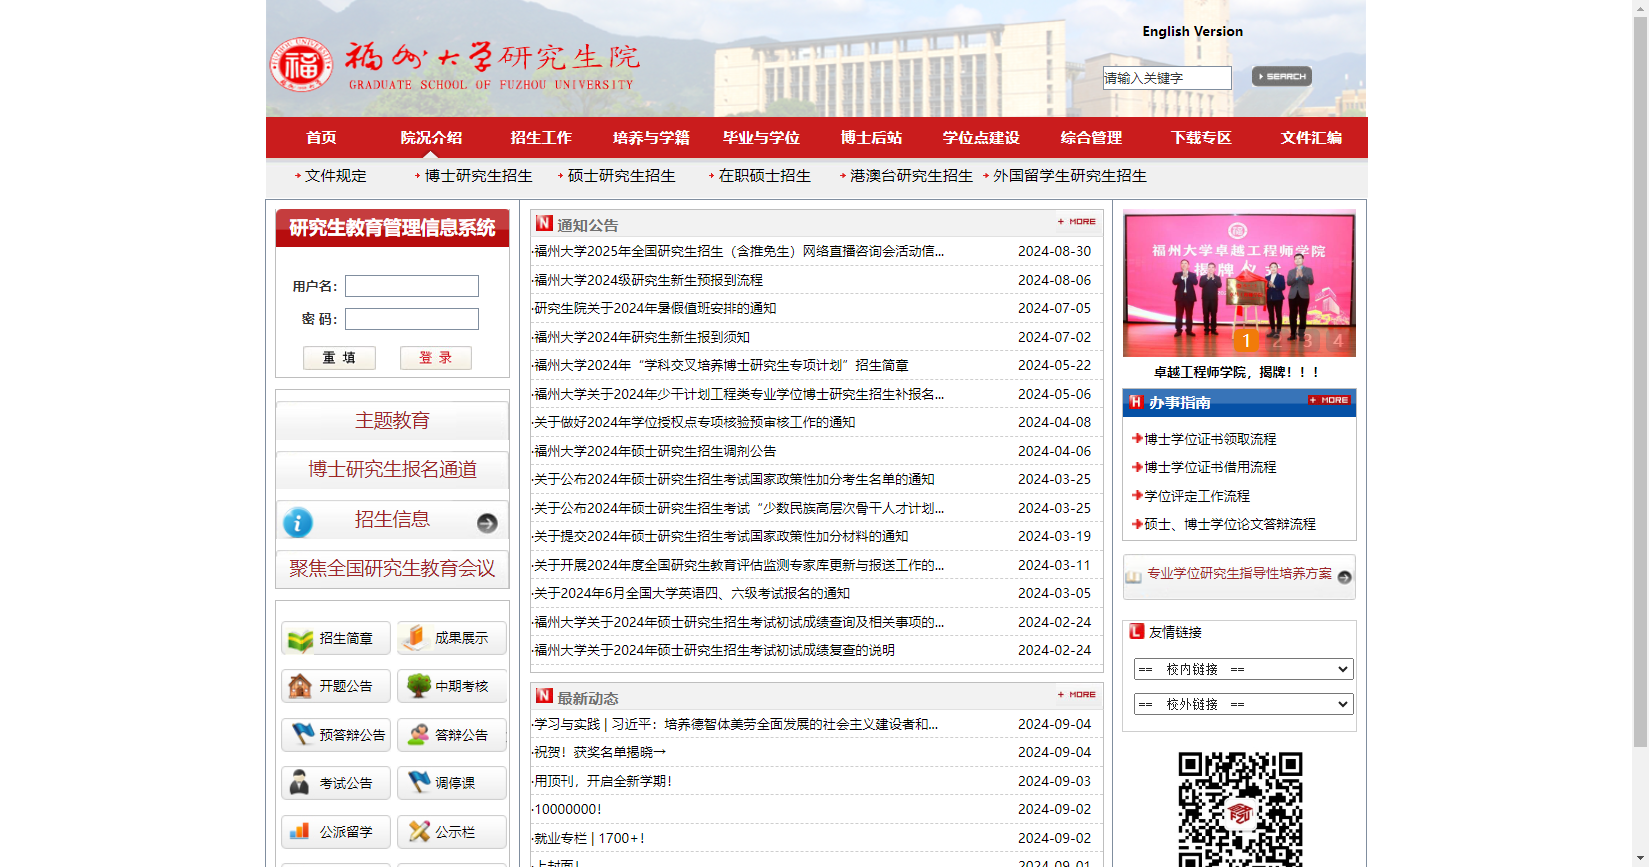Screen dimensions: 1649x867
Task: Click the 密码 input field
Action: click(x=412, y=319)
